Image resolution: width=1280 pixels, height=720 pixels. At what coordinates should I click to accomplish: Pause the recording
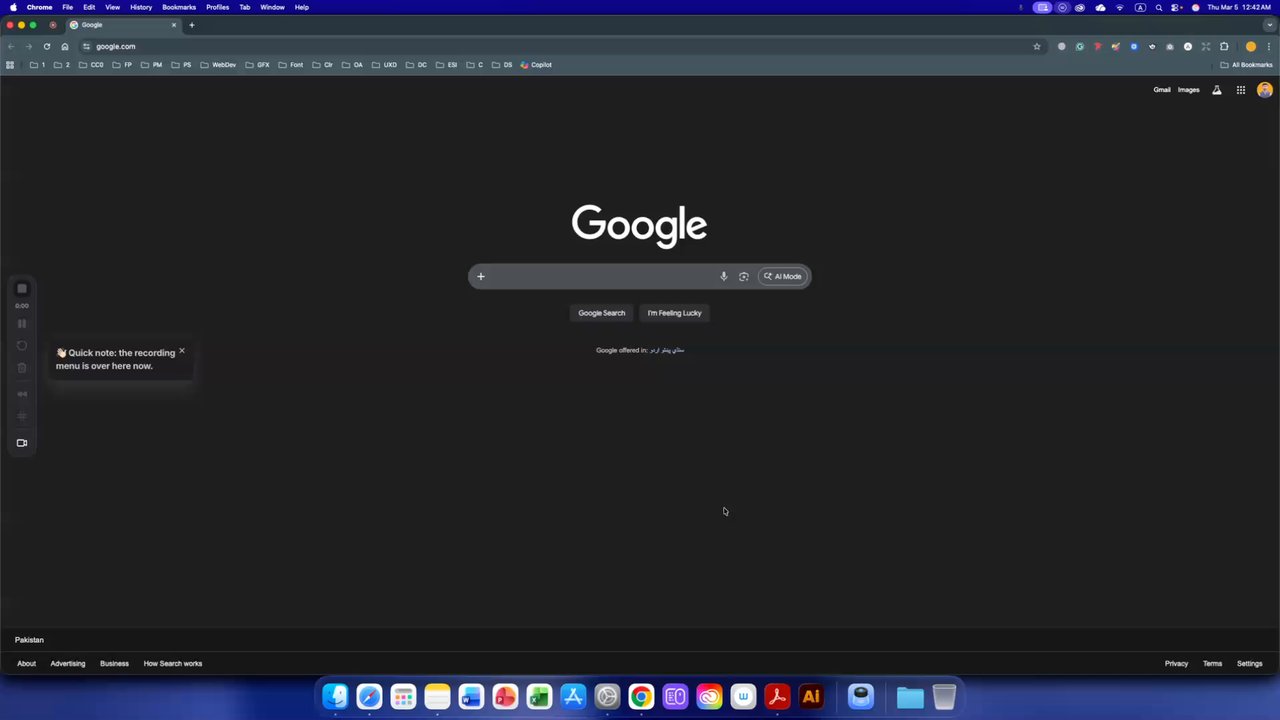[x=22, y=323]
